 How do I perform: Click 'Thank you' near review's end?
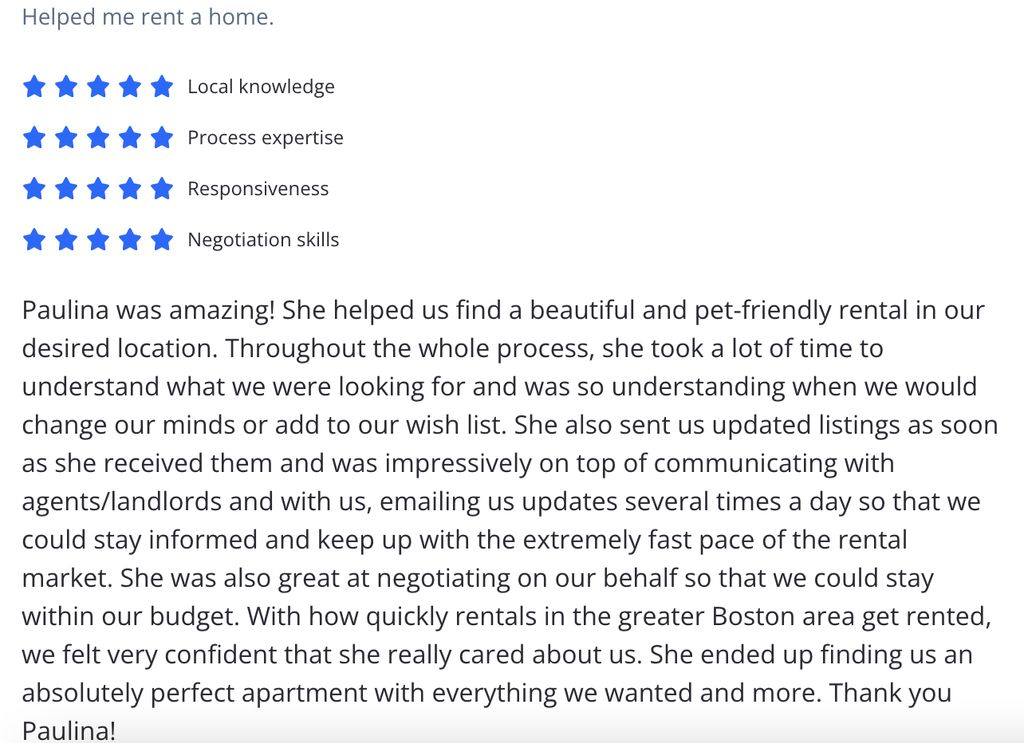(x=890, y=693)
